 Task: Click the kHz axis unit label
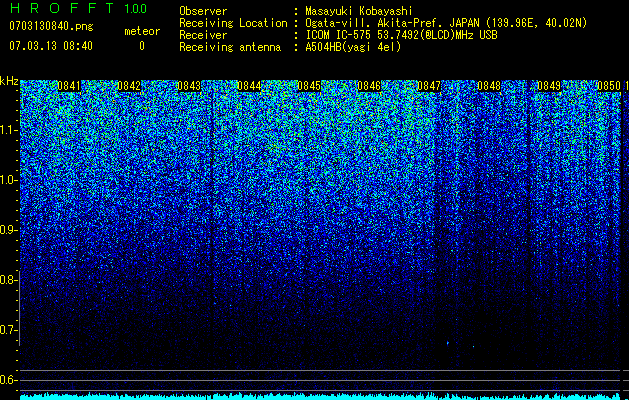point(9,81)
